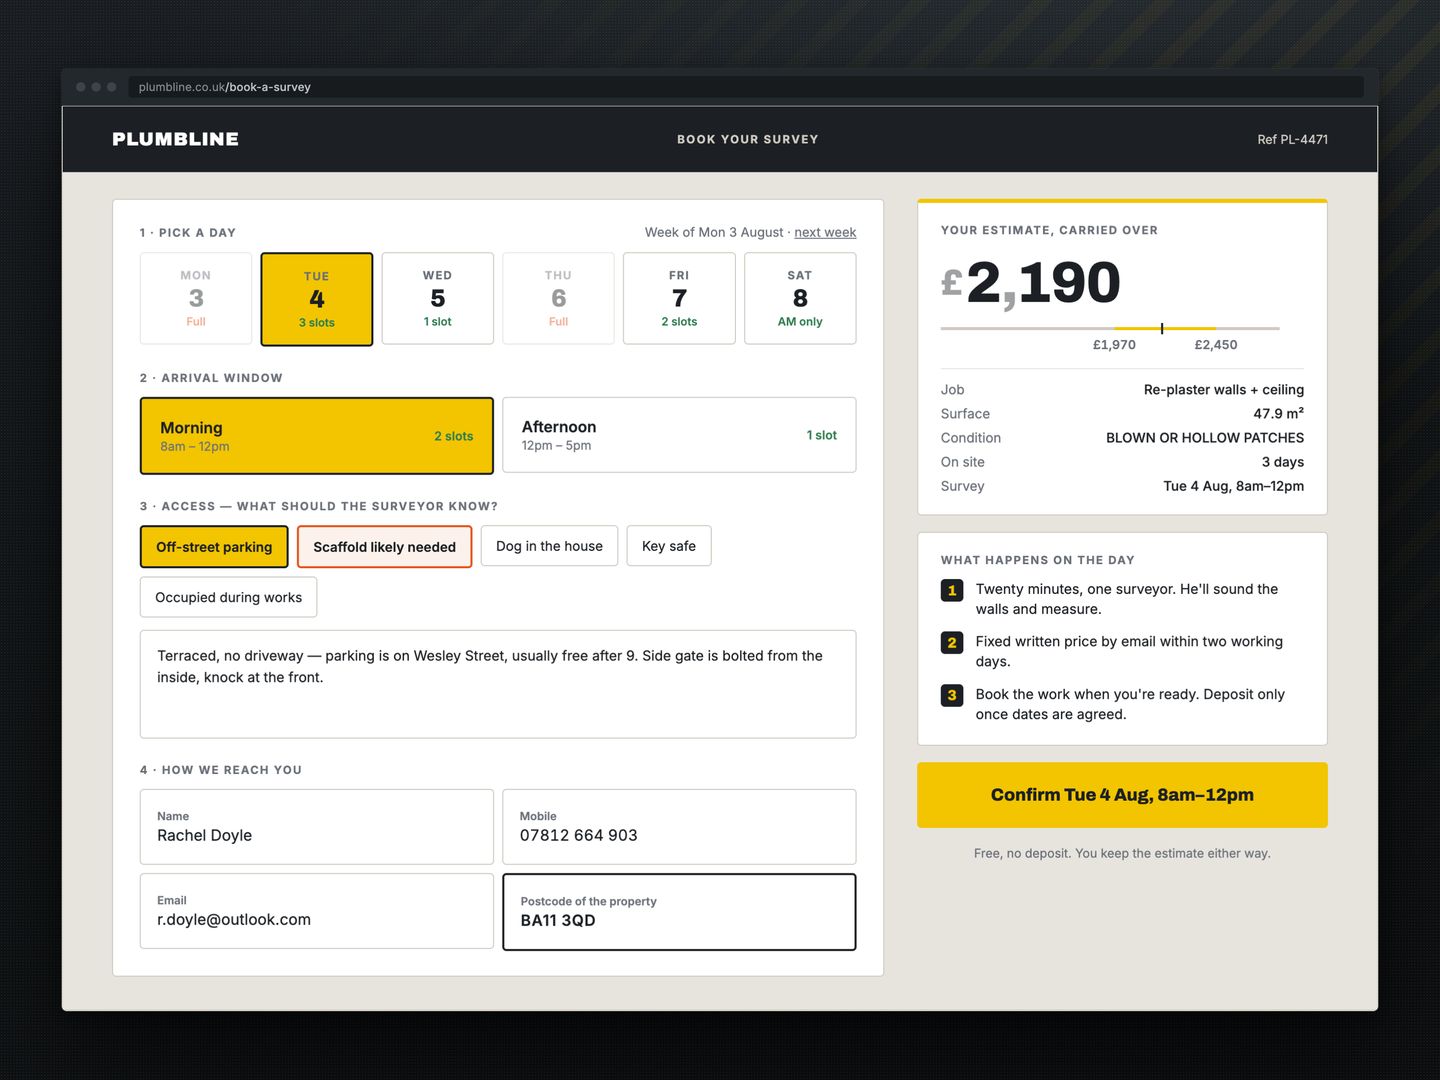The image size is (1440, 1080).
Task: Click the BLOWN OR HOLLOW PATCHES value
Action: pyautogui.click(x=1205, y=438)
